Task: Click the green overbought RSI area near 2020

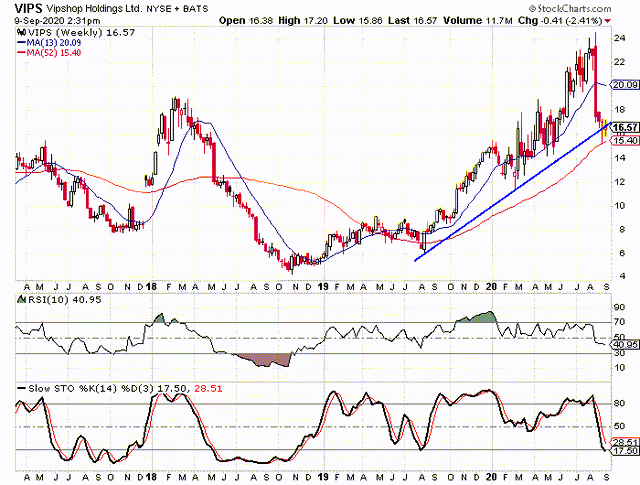Action: click(478, 318)
